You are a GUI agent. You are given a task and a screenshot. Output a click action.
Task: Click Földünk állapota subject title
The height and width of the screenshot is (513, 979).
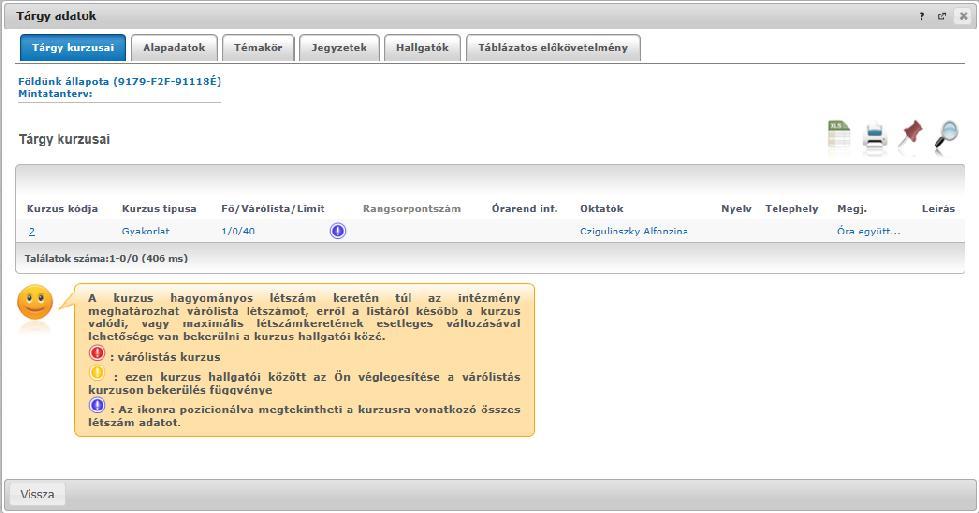coord(119,81)
